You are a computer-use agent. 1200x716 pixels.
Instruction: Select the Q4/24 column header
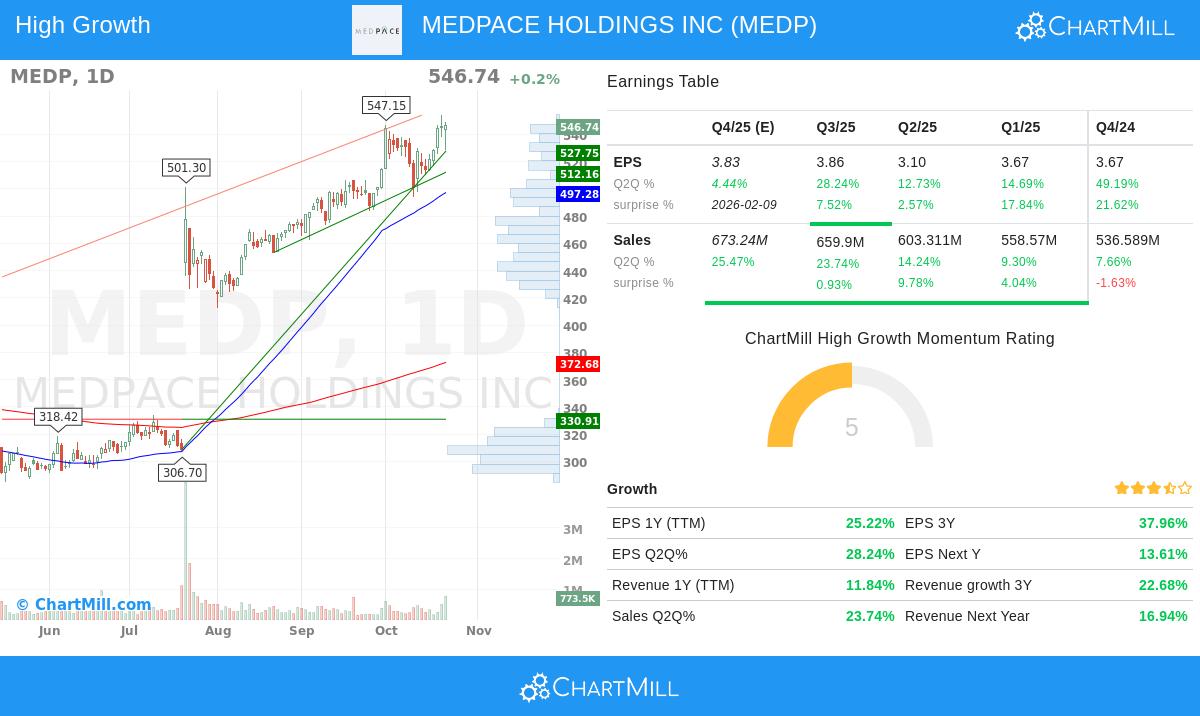coord(1116,127)
